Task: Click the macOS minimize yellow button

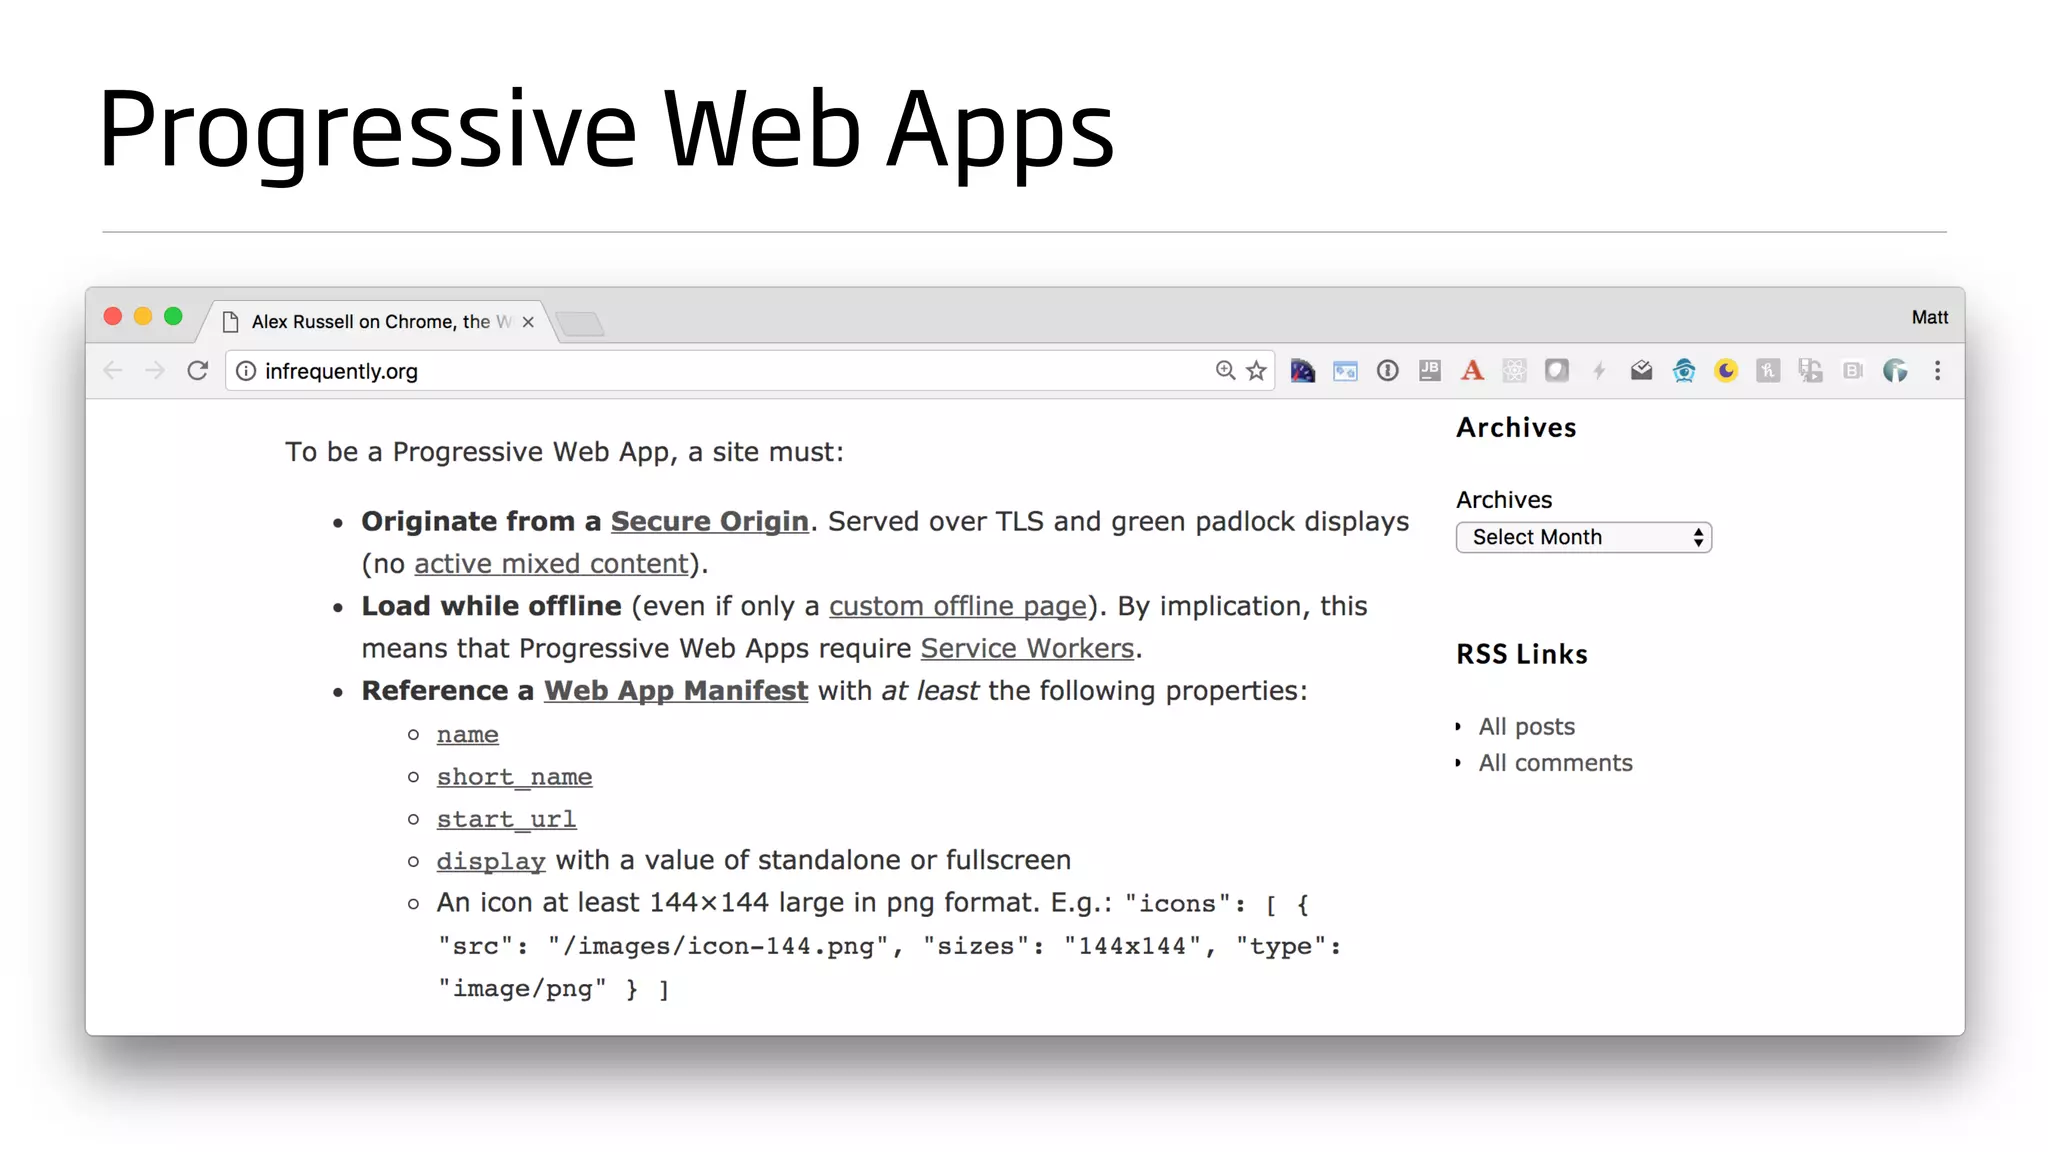Action: tap(143, 317)
